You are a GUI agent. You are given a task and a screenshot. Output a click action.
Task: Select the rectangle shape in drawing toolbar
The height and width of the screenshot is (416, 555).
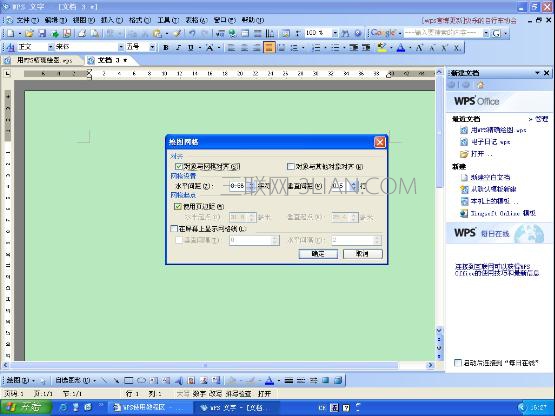[128, 381]
